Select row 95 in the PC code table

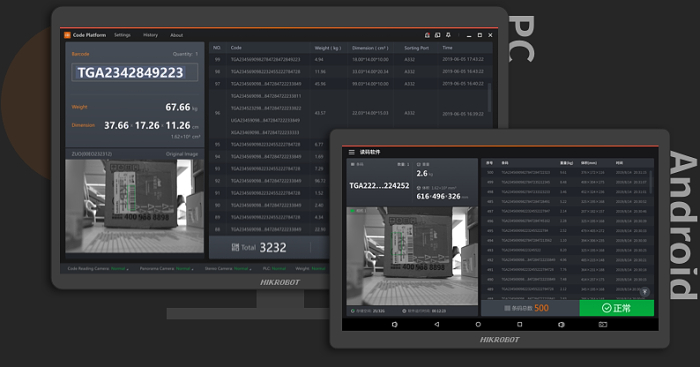(269, 144)
